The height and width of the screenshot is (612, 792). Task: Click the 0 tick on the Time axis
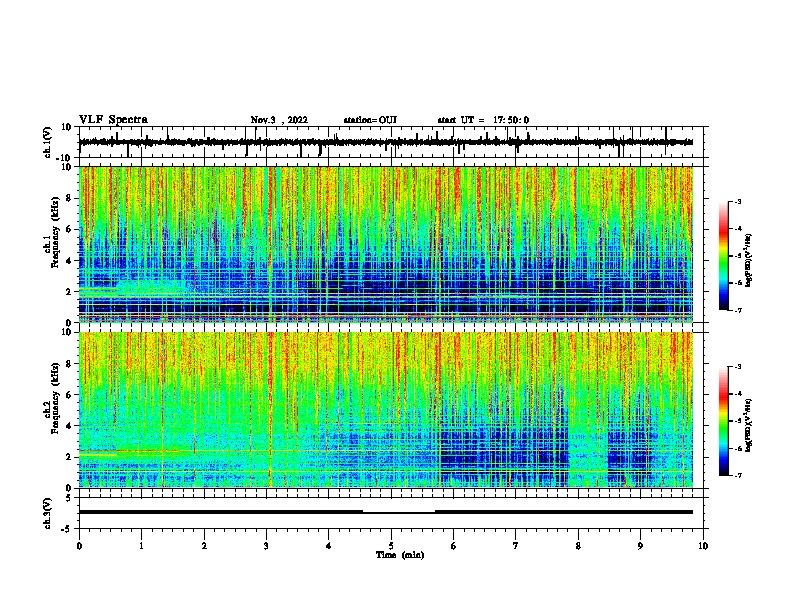click(79, 546)
